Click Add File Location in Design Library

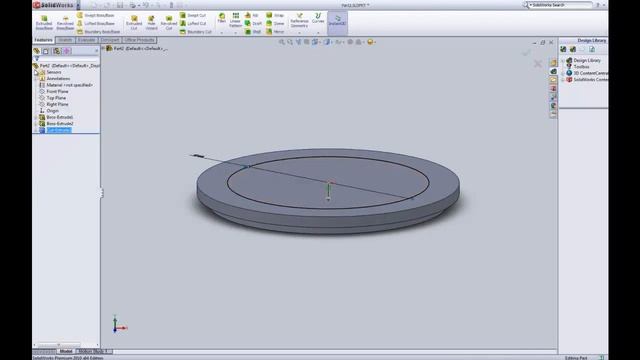pyautogui.click(x=573, y=49)
